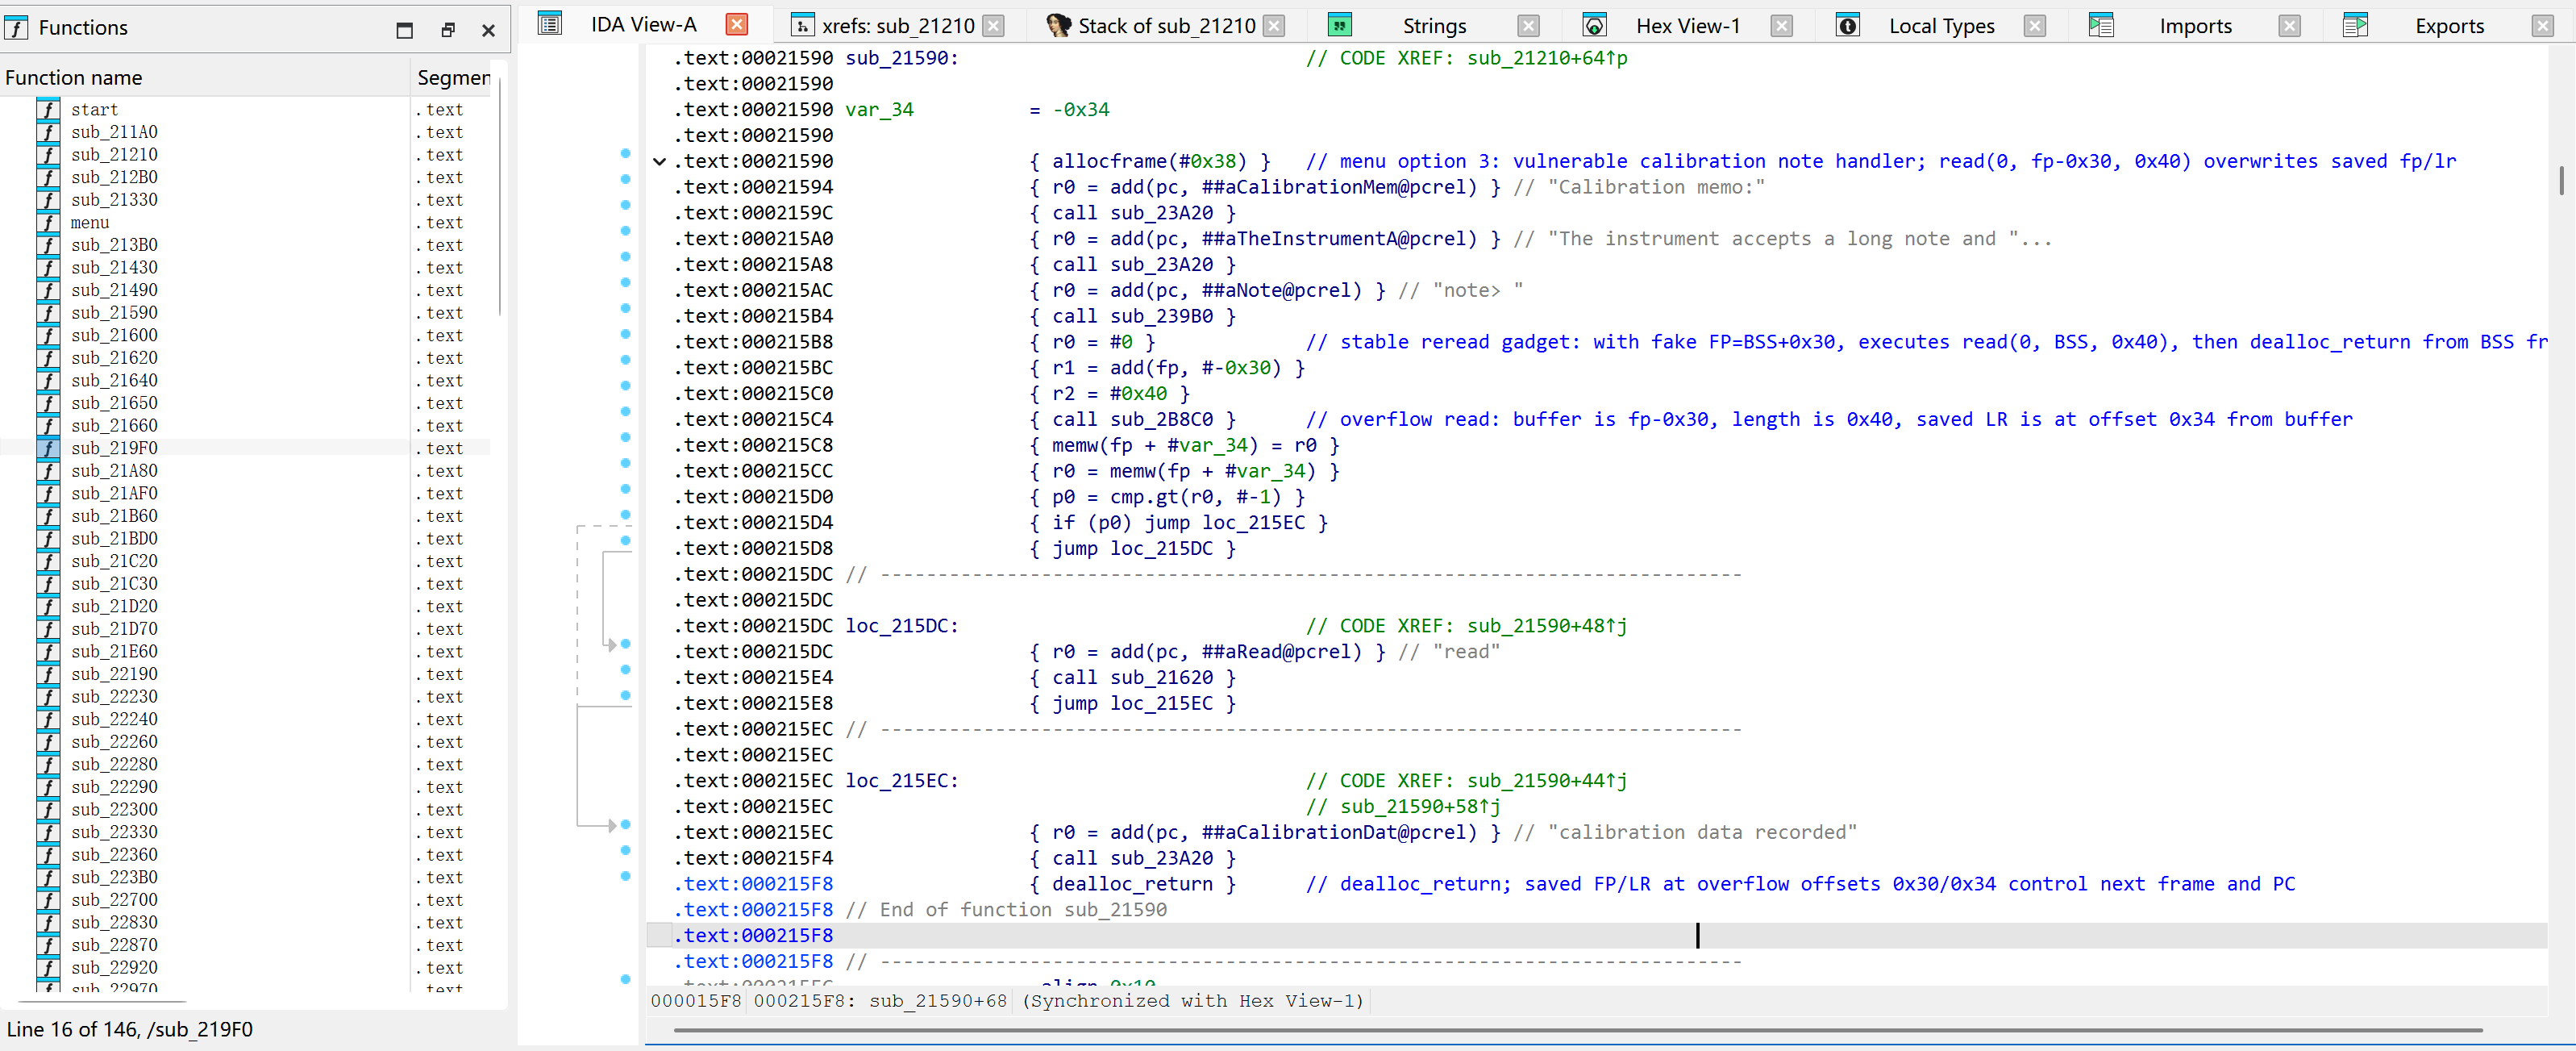Select the start function in the list

point(245,109)
